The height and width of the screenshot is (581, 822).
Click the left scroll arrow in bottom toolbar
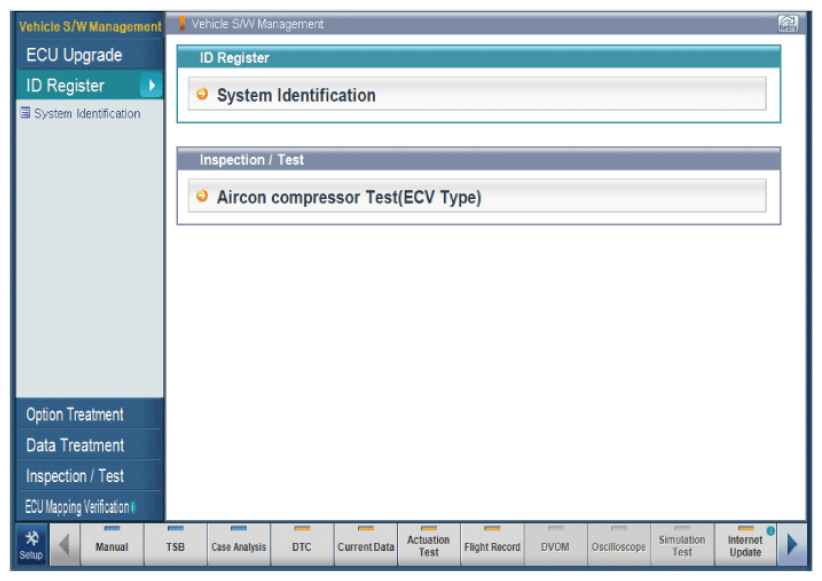[64, 545]
